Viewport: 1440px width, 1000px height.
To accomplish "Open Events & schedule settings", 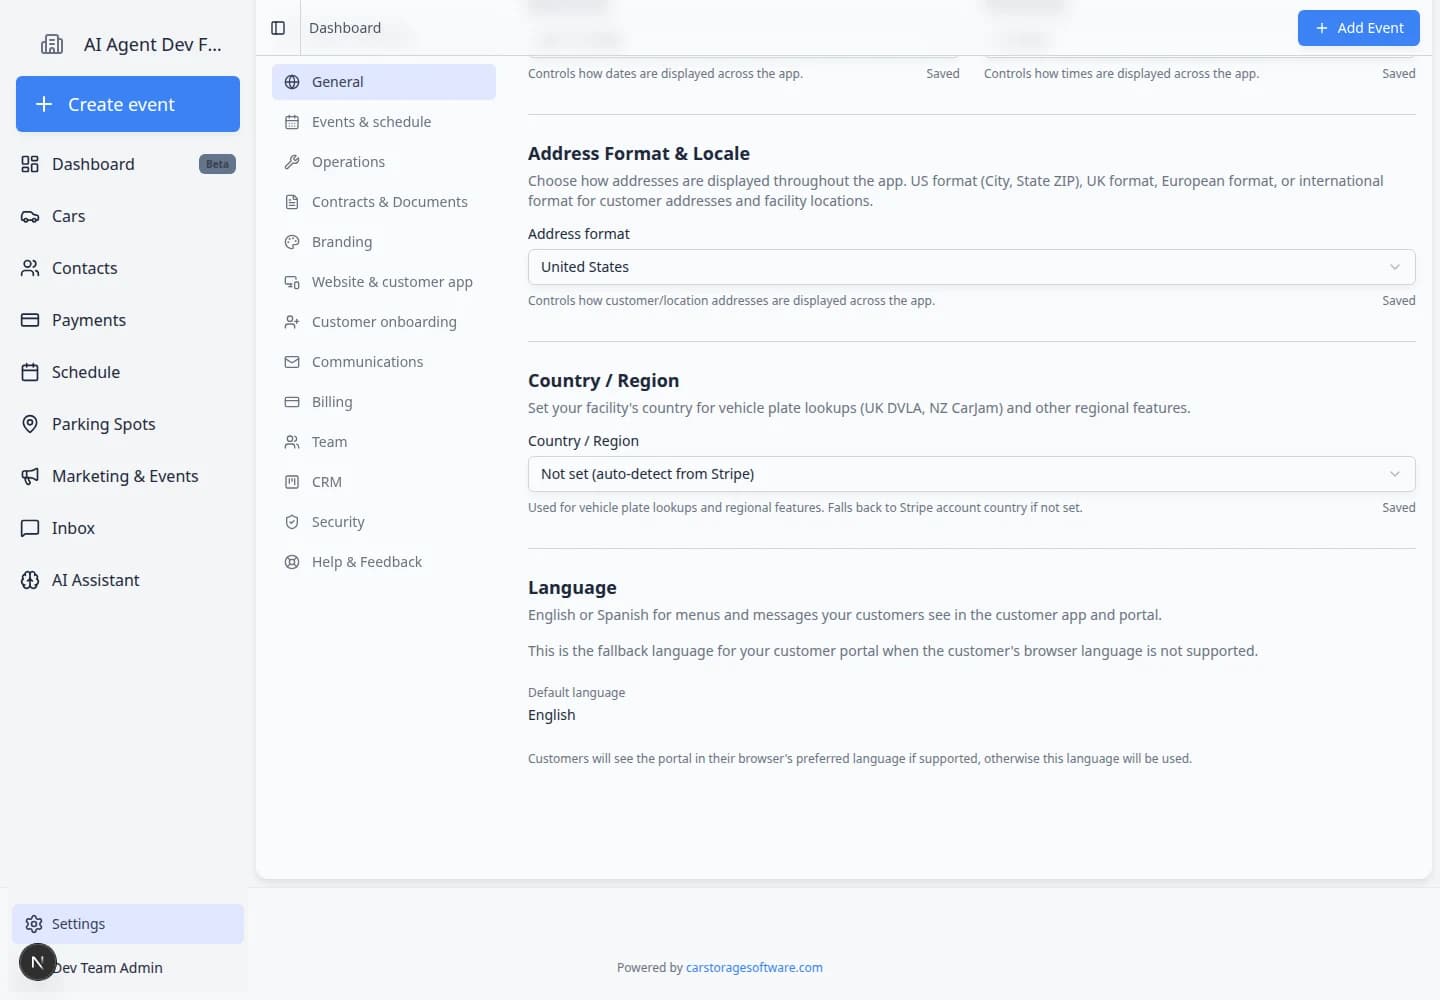I will click(x=384, y=122).
